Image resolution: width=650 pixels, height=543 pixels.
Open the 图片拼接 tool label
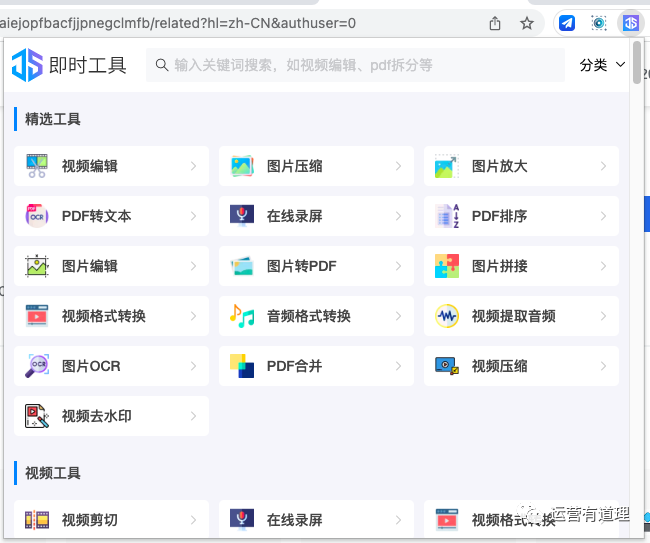click(x=500, y=266)
